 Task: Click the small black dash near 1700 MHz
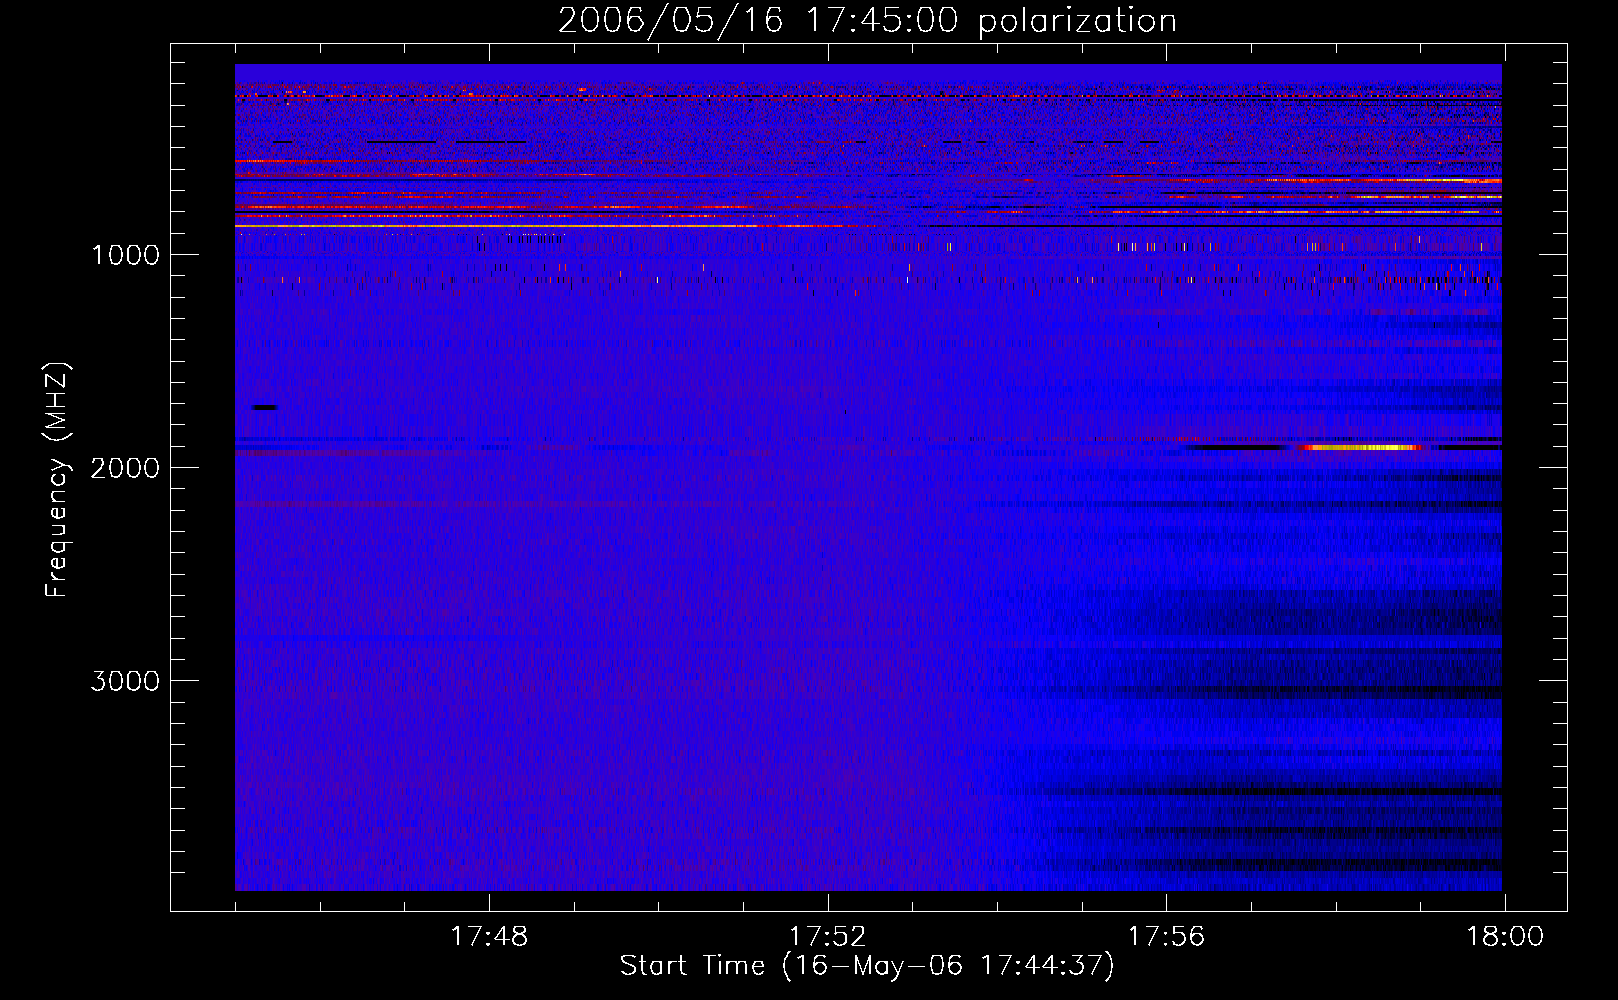click(x=265, y=407)
